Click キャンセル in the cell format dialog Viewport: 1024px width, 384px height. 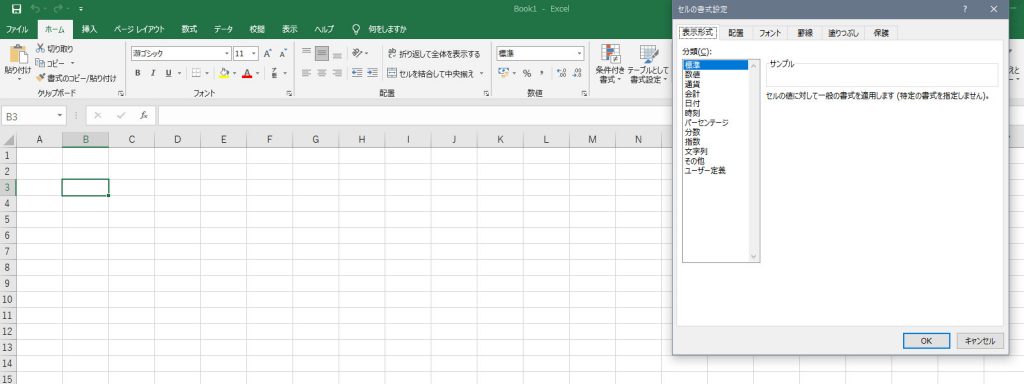coord(980,340)
